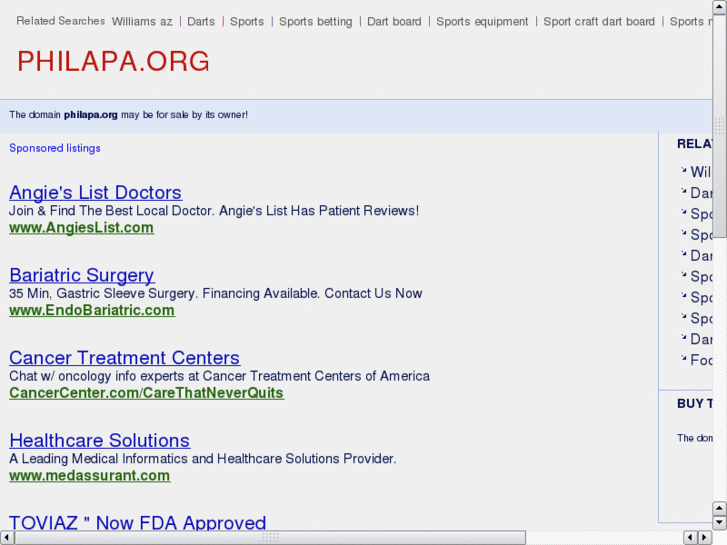Screen dimensions: 727x545
Task: Open the Bariatric Surgery listing
Action: click(x=82, y=275)
